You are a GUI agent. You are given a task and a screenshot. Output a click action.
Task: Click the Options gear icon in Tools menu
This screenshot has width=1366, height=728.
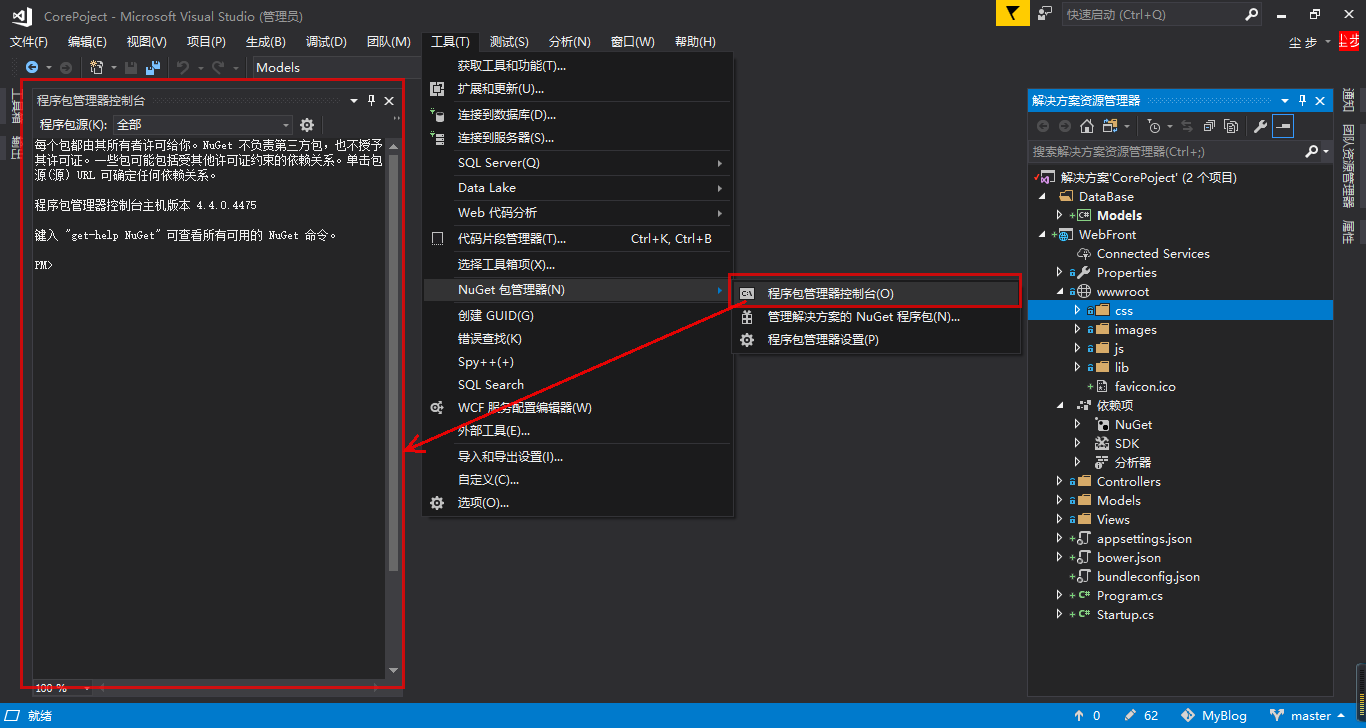pyautogui.click(x=437, y=503)
